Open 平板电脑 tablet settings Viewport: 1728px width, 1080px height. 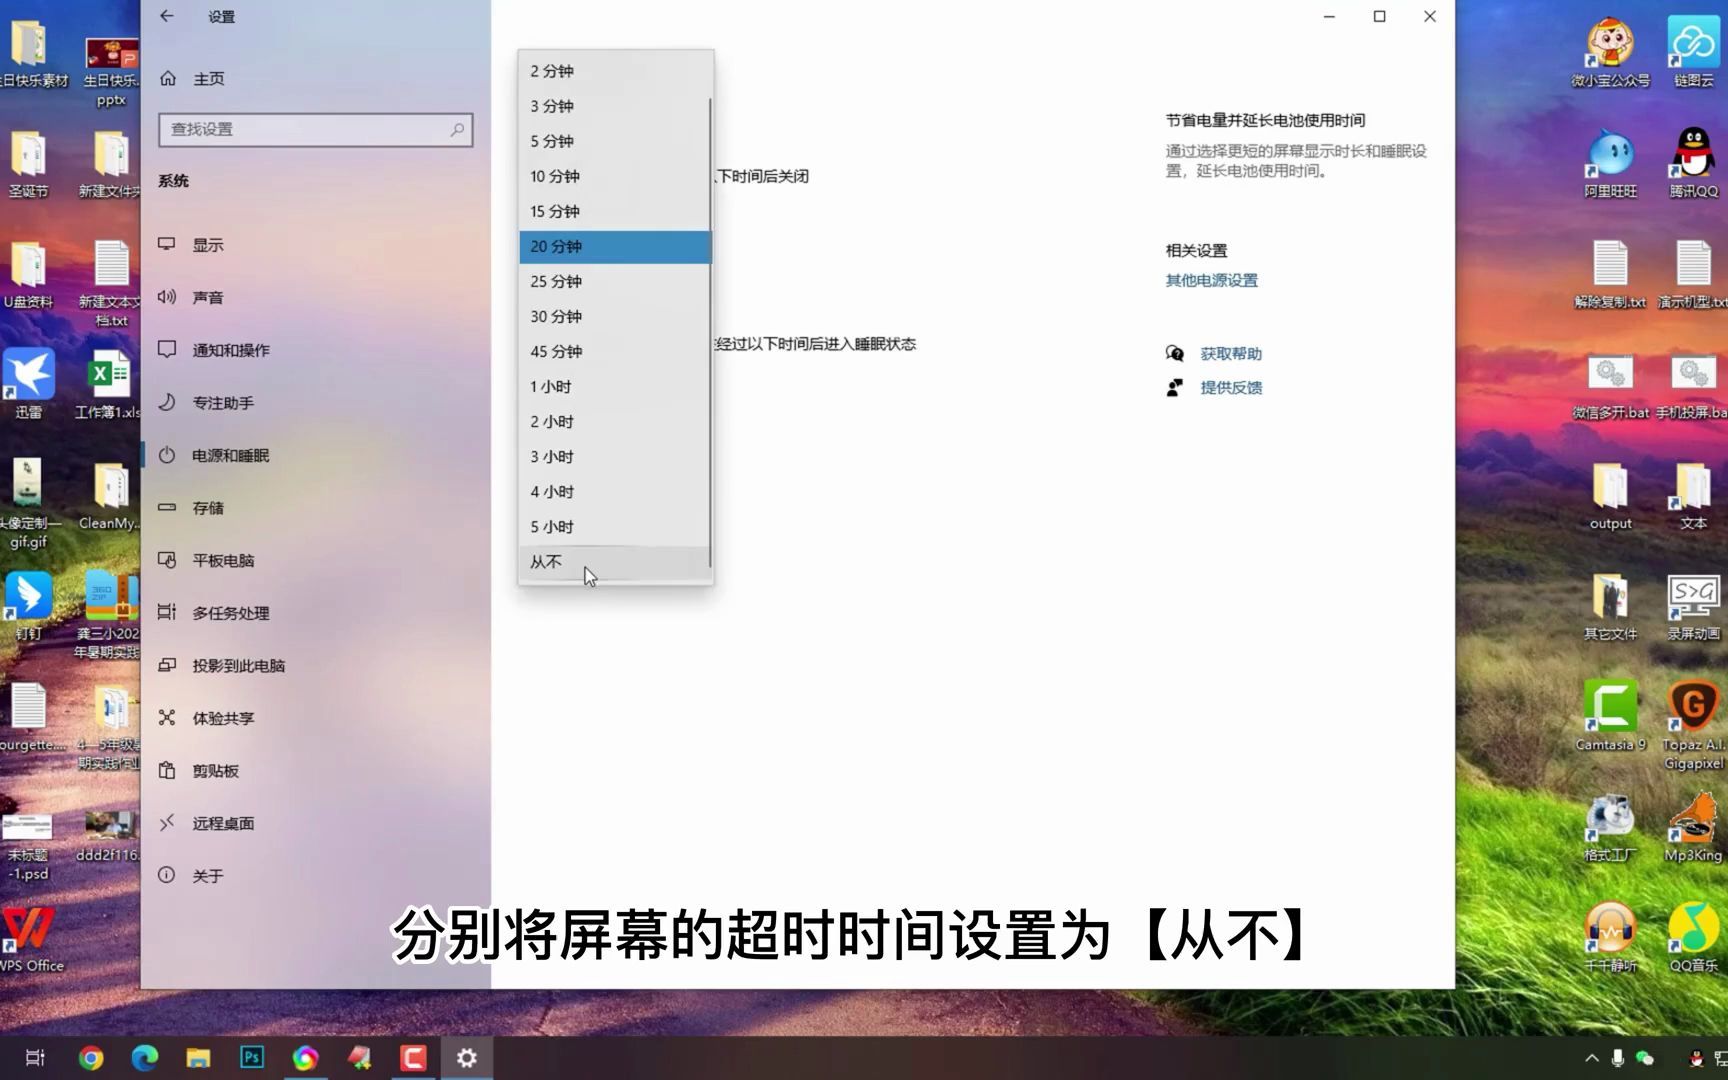pos(315,560)
